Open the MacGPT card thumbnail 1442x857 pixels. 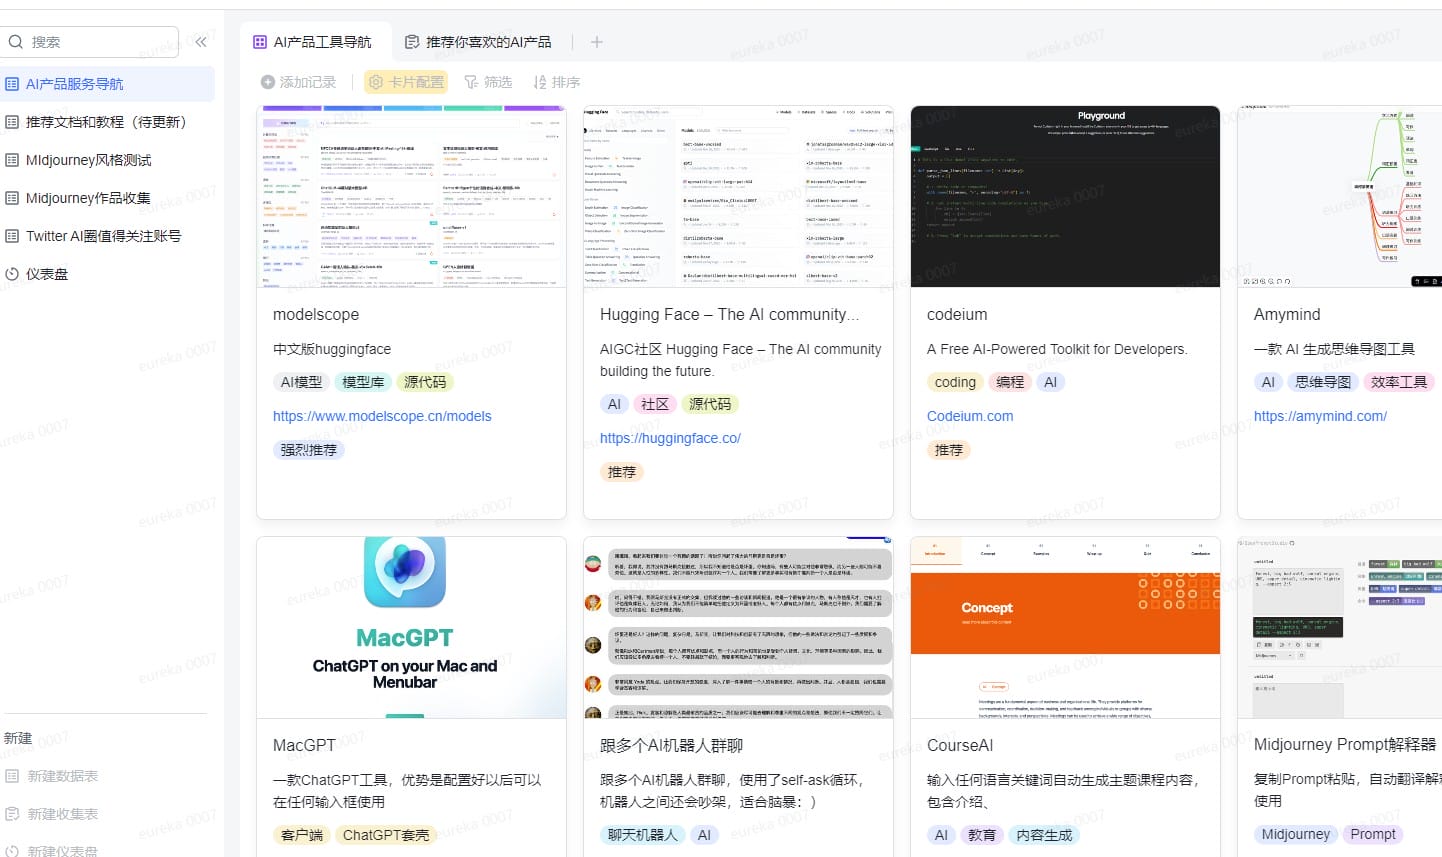(411, 628)
